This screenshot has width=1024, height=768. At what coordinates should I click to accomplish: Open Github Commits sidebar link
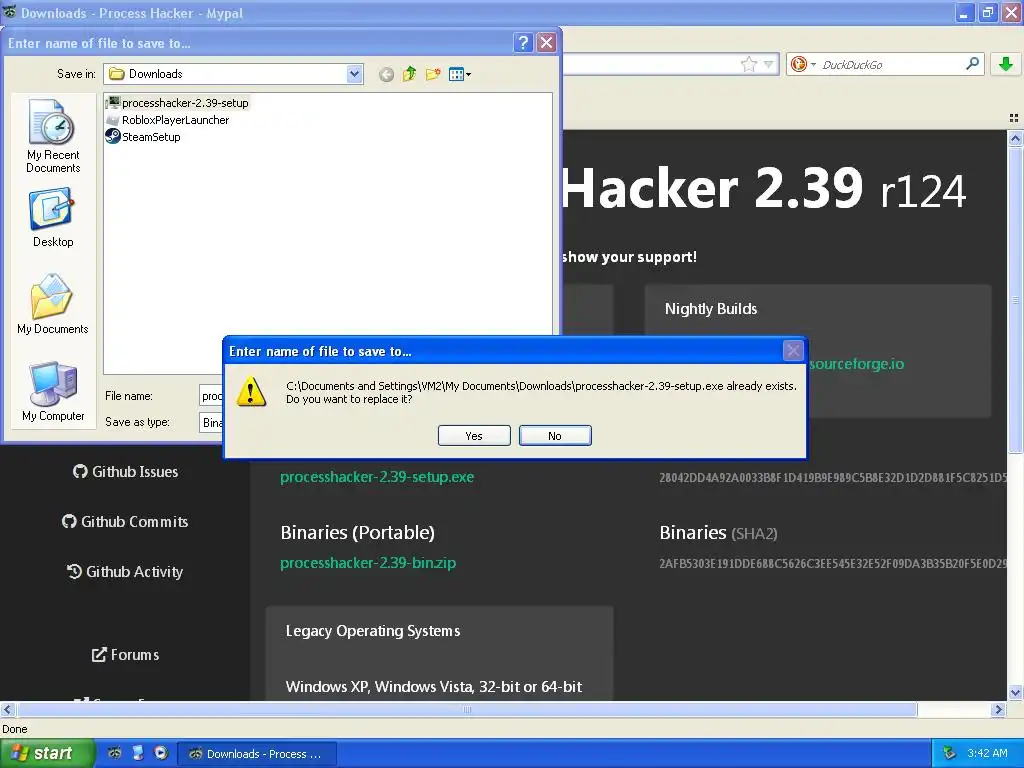[125, 522]
